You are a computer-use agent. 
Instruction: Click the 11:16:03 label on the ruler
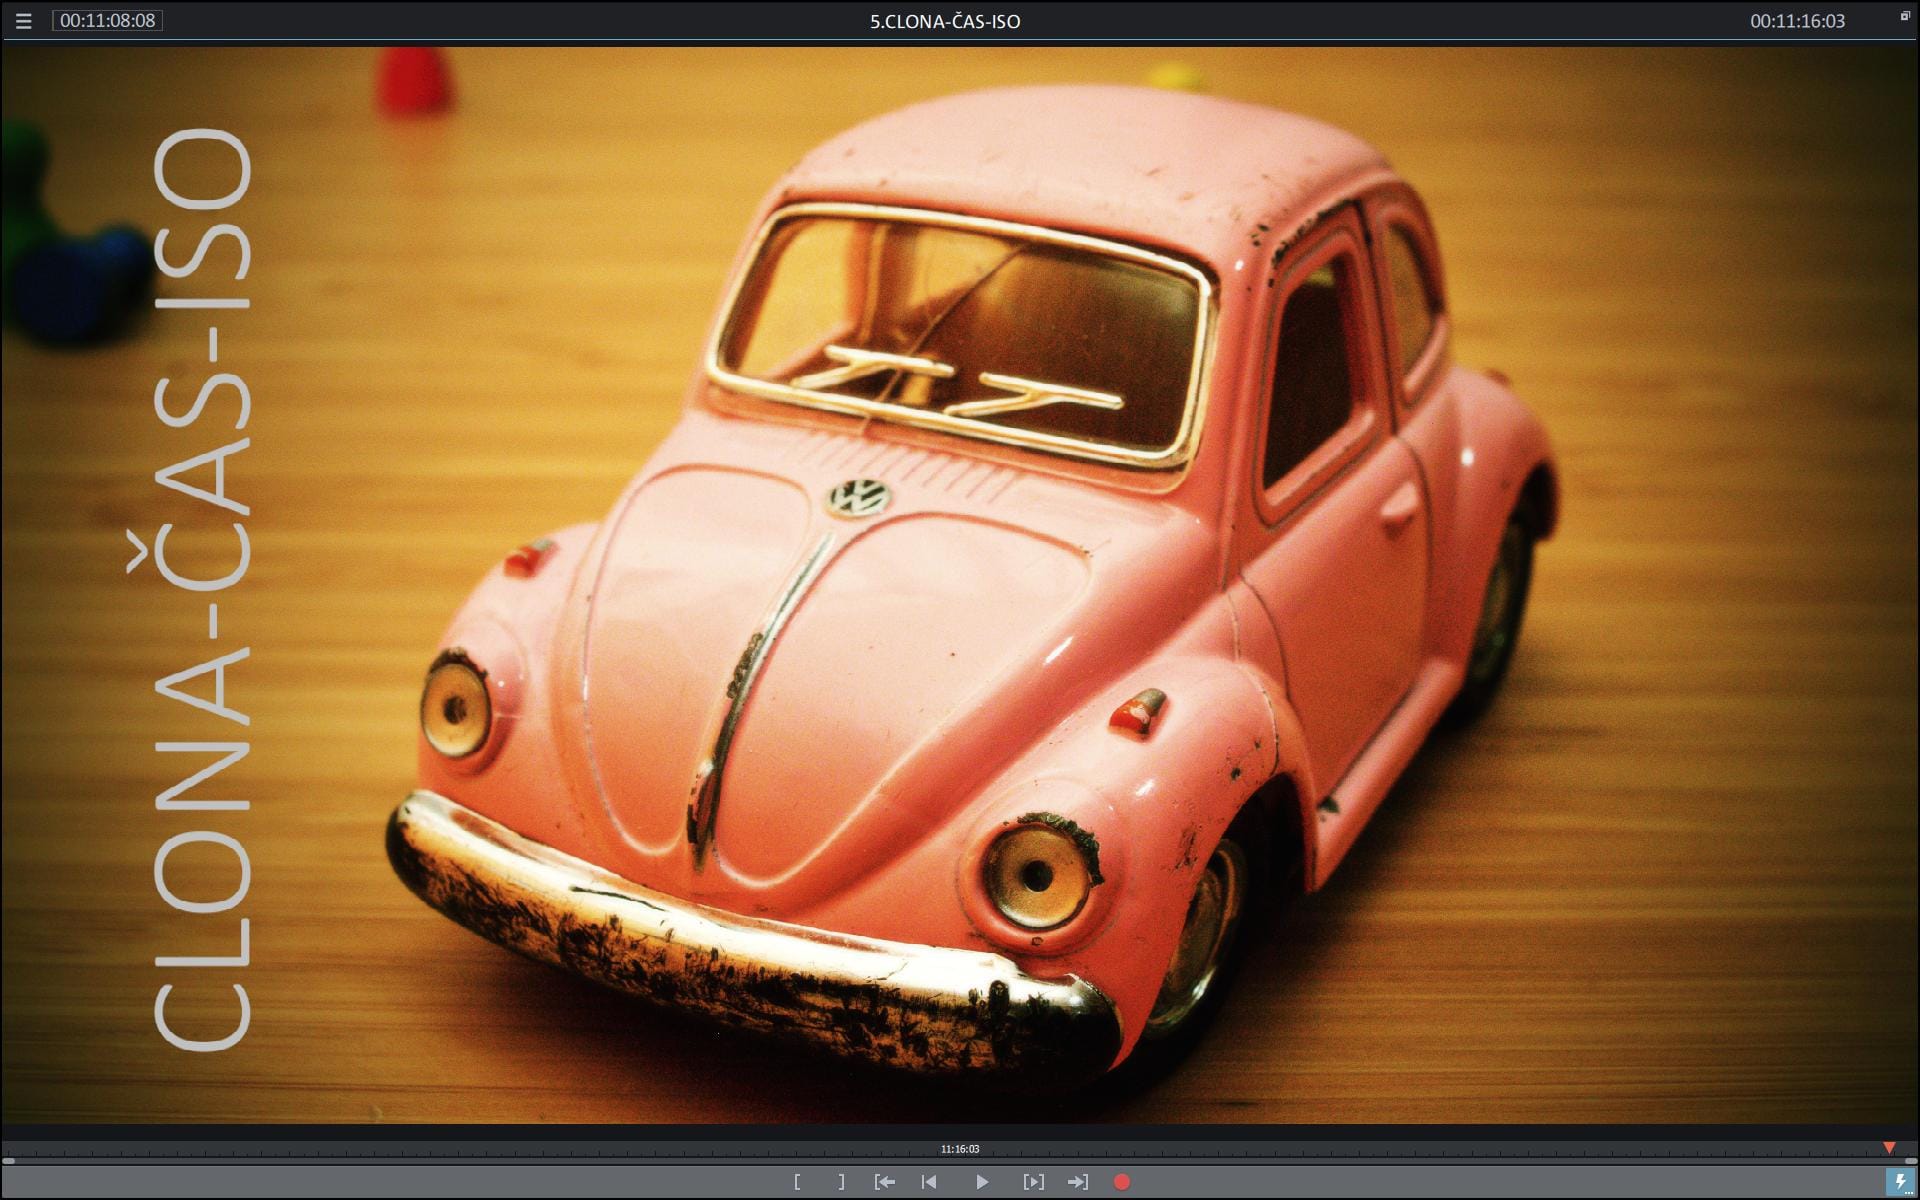pyautogui.click(x=960, y=1149)
